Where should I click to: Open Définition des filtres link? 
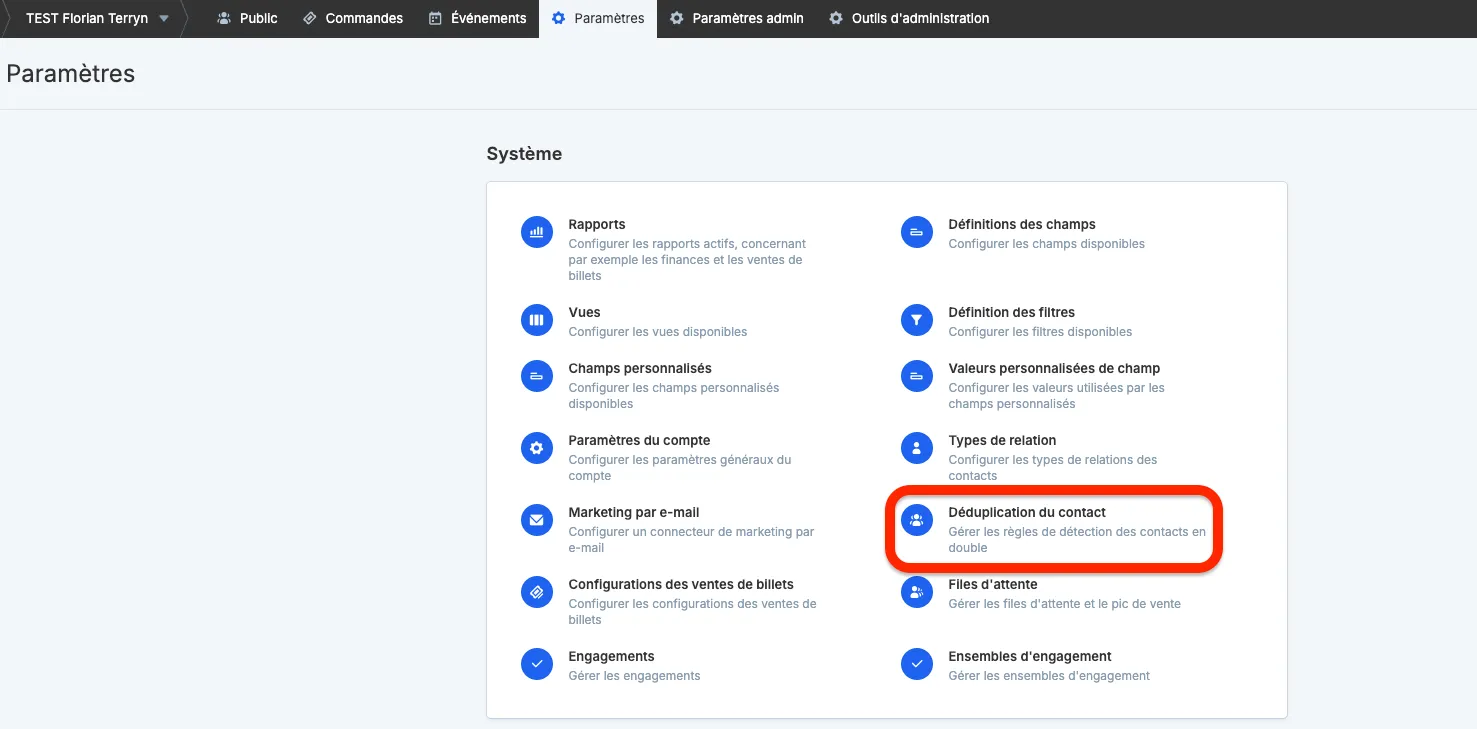[1012, 313]
